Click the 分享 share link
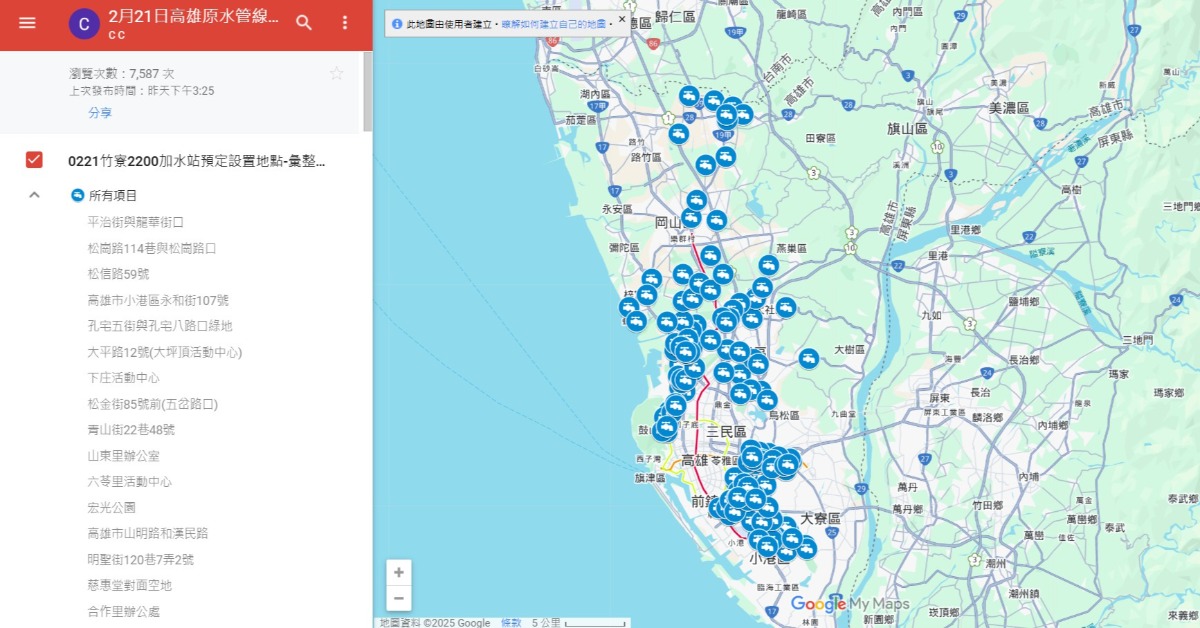This screenshot has height=628, width=1200. coord(100,113)
